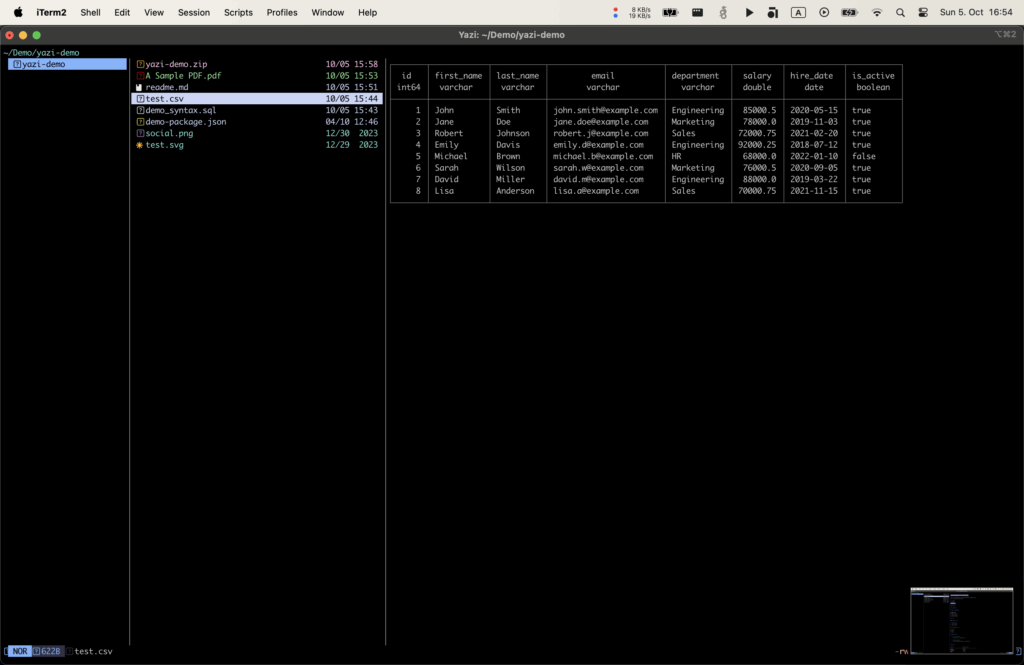
Task: Click the demo-package.json file icon
Action: tap(140, 121)
